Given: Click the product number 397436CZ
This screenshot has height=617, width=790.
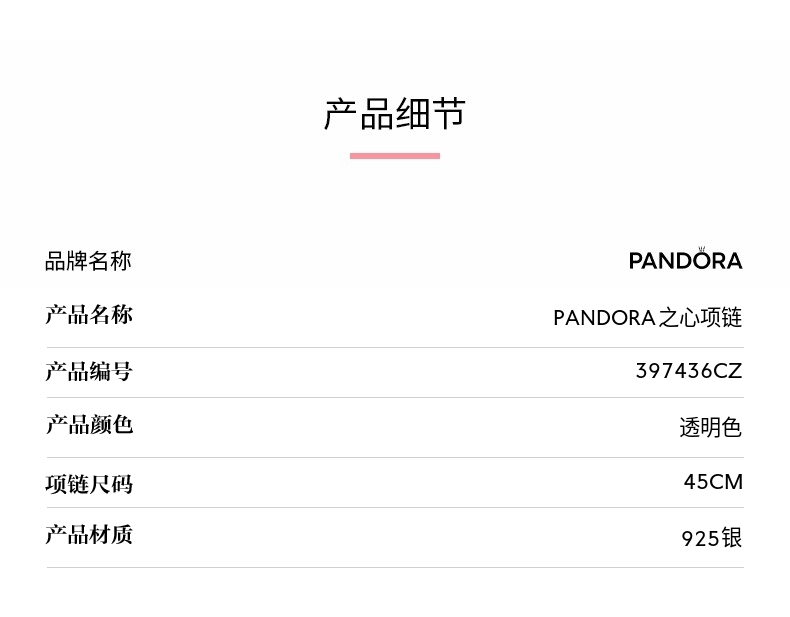Looking at the screenshot, I should point(688,371).
